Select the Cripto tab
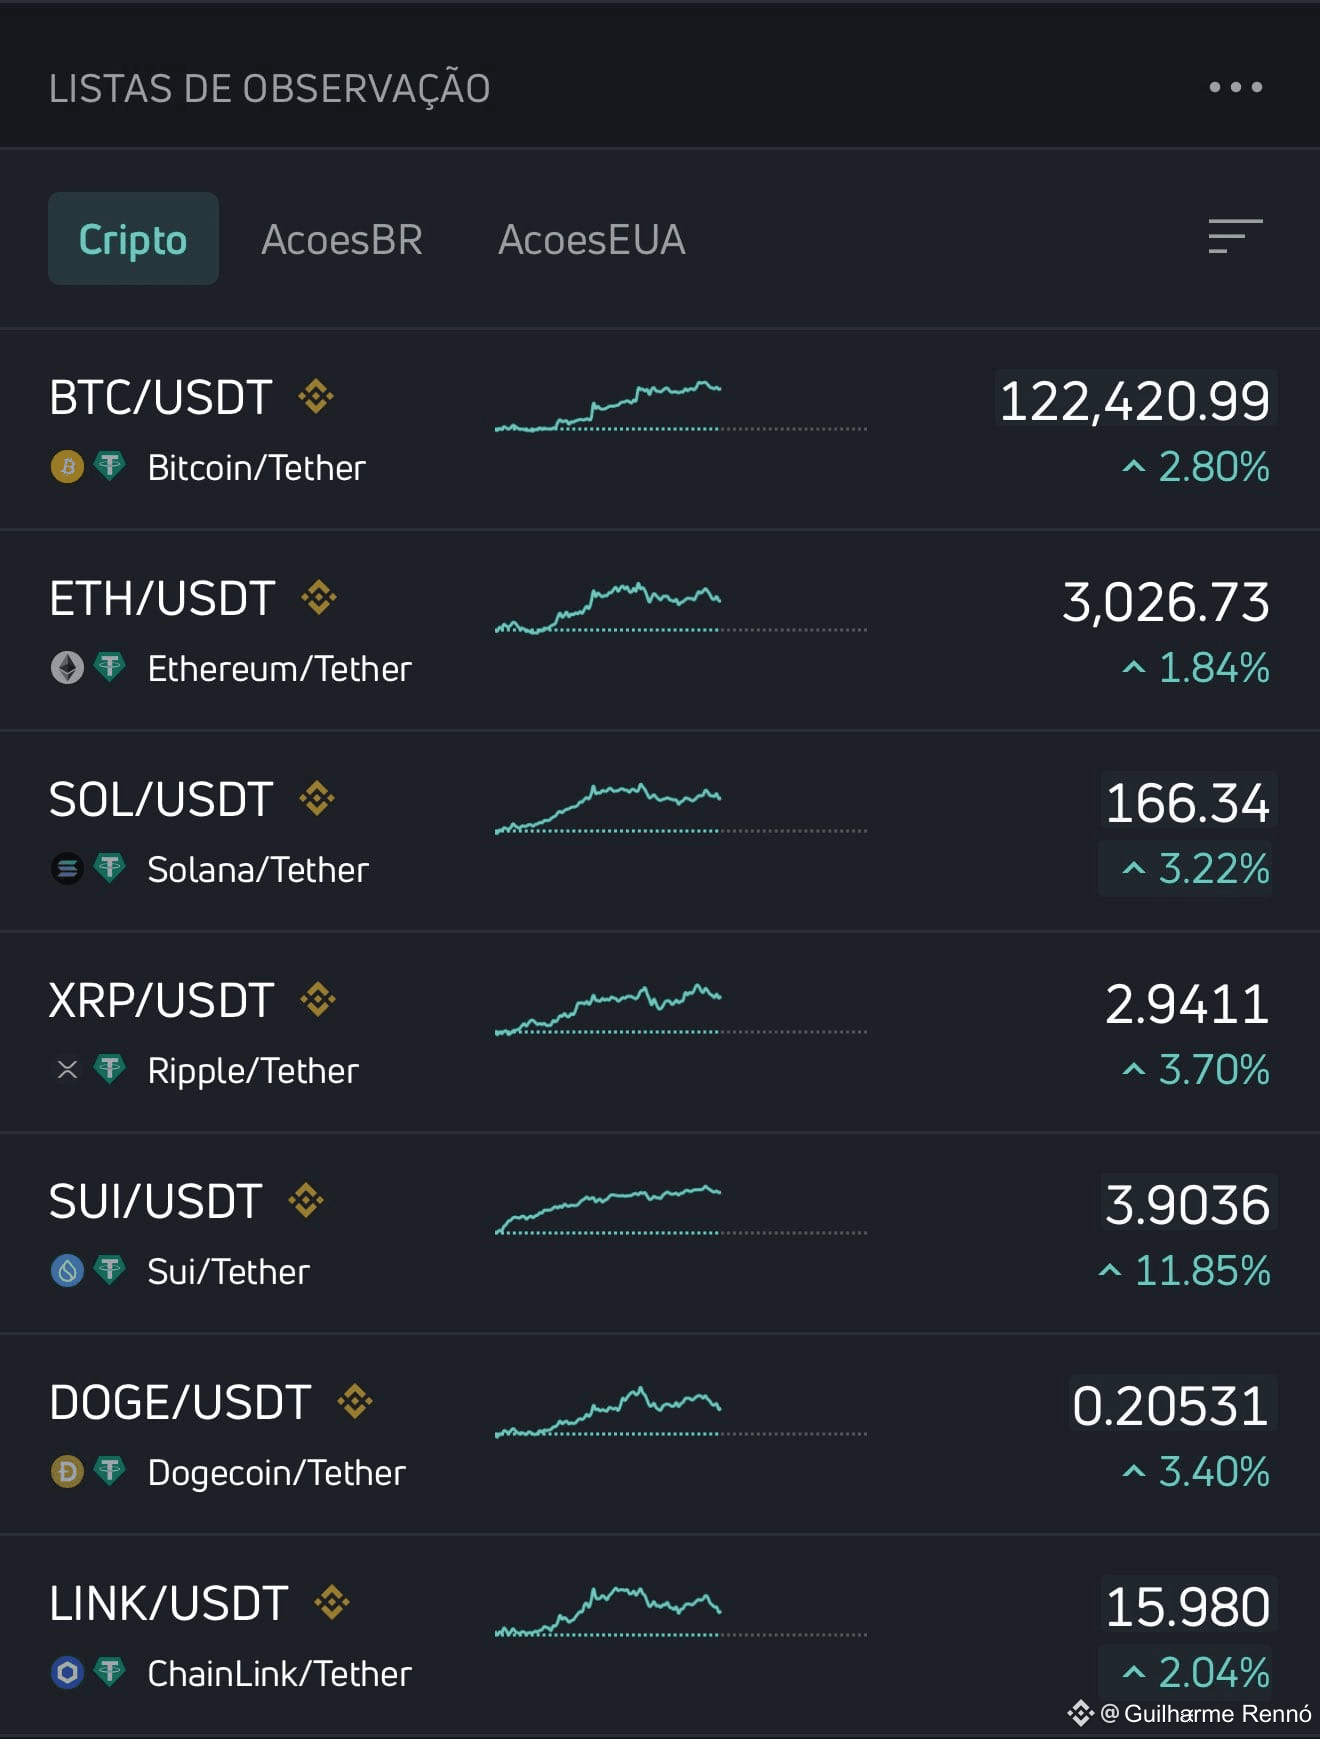The width and height of the screenshot is (1320, 1739). (x=133, y=239)
